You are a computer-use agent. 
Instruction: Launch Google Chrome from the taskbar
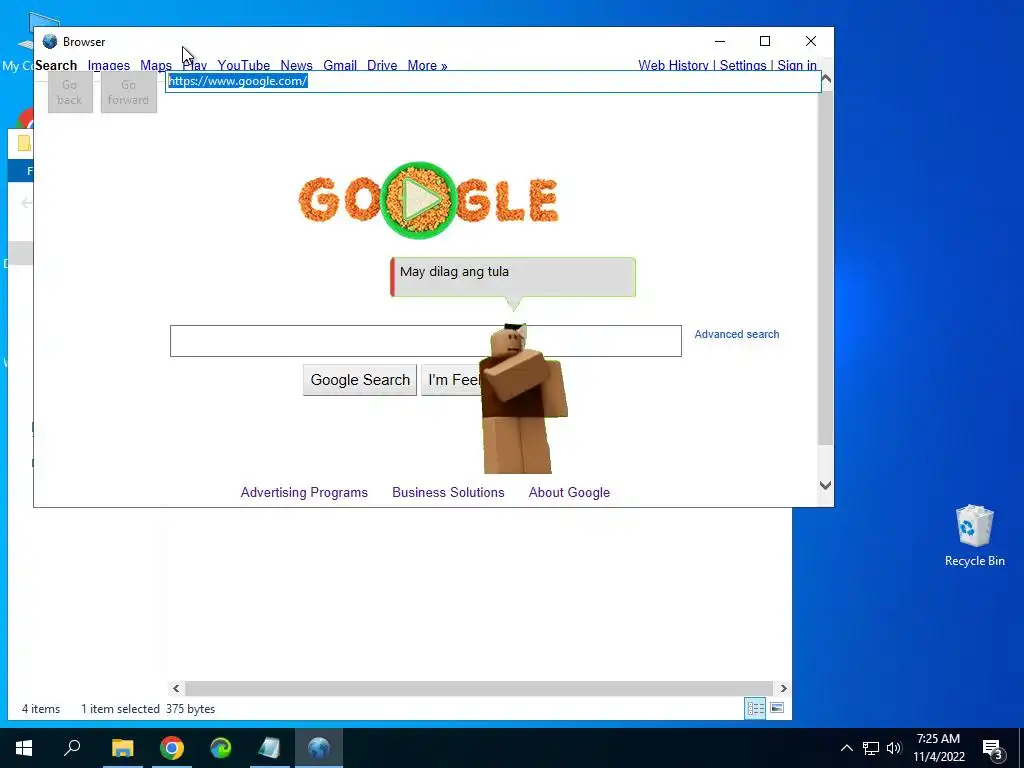172,748
